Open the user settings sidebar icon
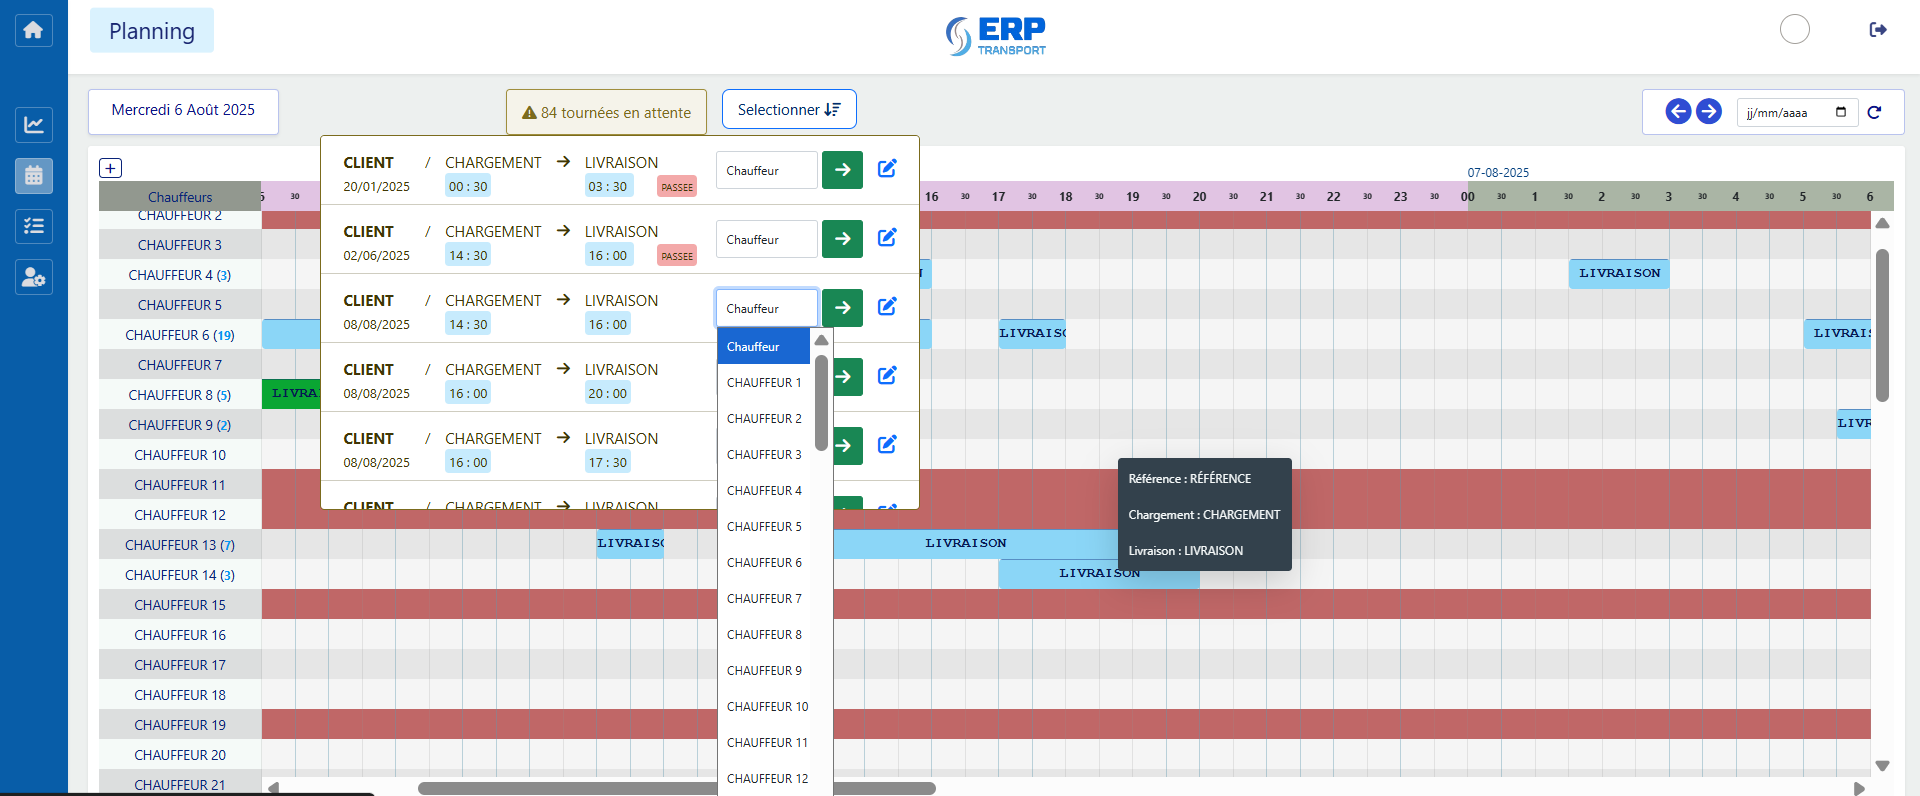 coord(33,277)
